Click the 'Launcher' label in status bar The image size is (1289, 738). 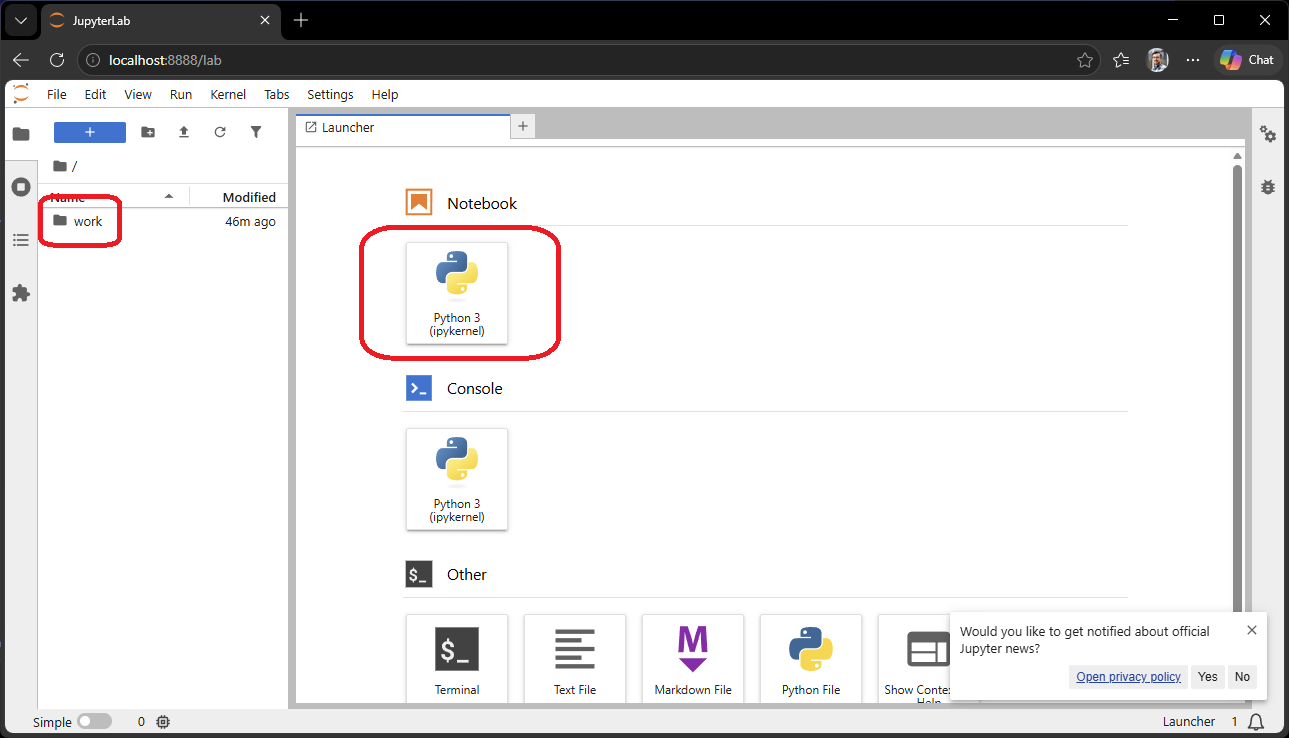coord(1189,722)
